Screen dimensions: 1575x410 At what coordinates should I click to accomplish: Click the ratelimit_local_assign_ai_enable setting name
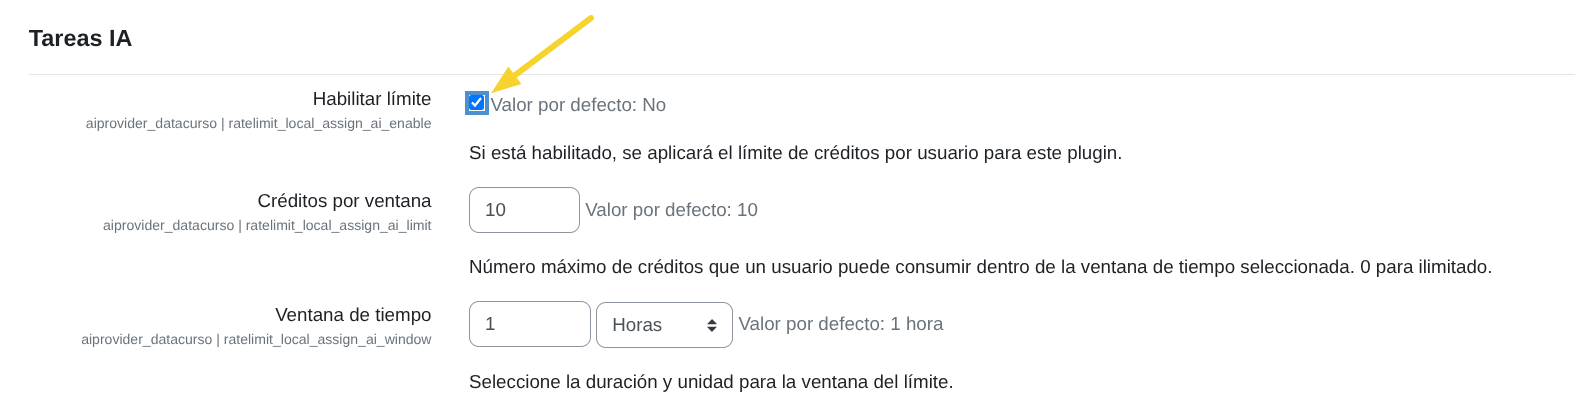coord(330,124)
